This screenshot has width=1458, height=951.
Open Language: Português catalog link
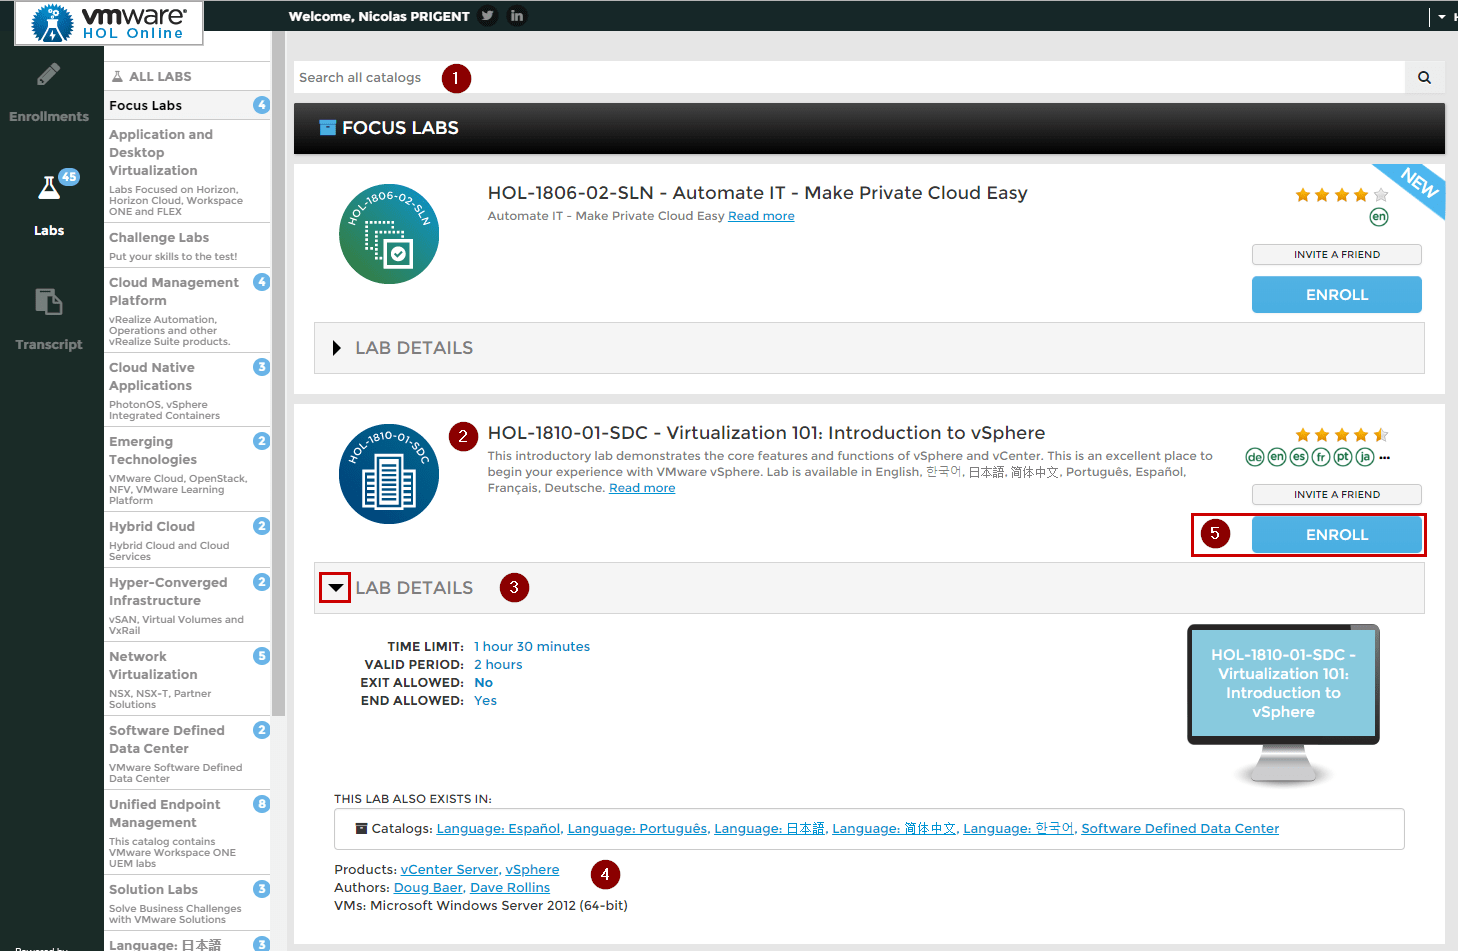637,829
